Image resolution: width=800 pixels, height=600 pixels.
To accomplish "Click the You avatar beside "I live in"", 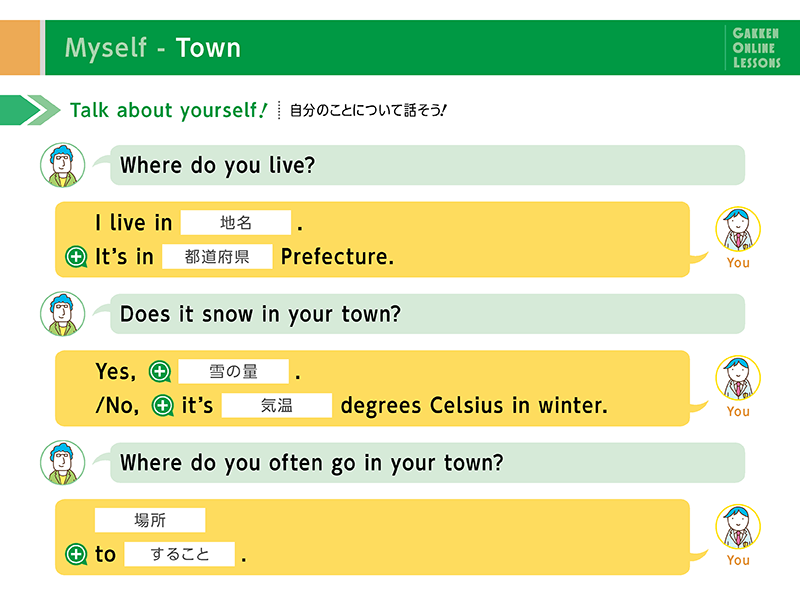I will click(738, 232).
